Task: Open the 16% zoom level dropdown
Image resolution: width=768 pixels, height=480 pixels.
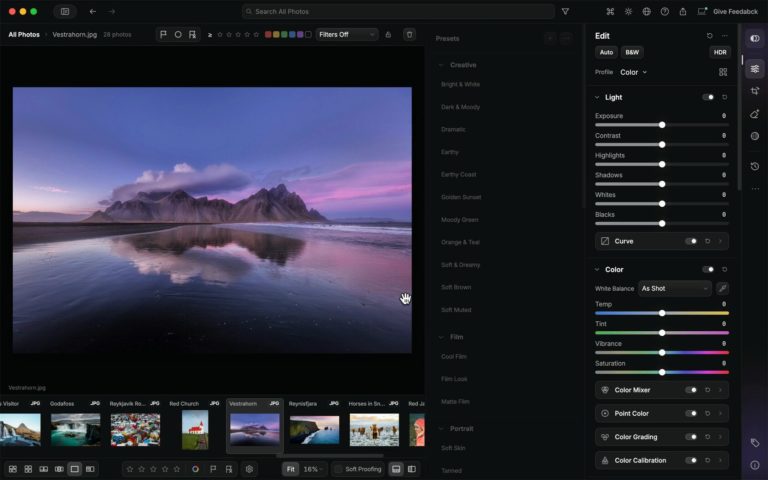Action: (313, 469)
